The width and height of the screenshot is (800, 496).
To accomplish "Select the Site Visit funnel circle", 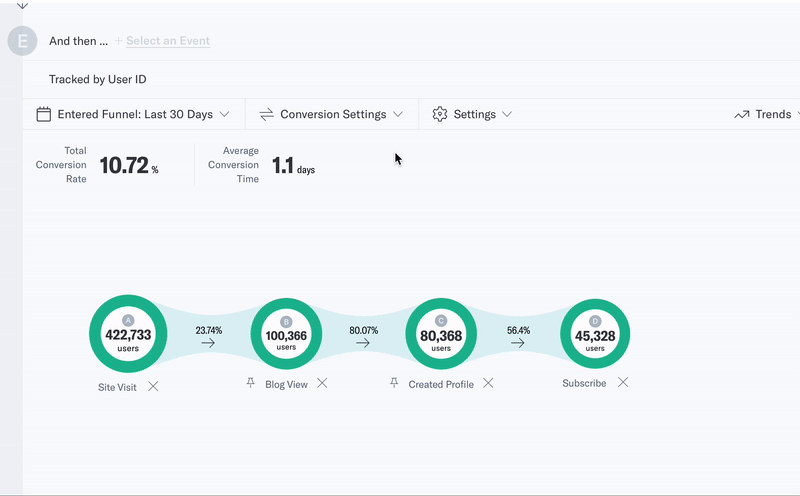I will pos(128,334).
